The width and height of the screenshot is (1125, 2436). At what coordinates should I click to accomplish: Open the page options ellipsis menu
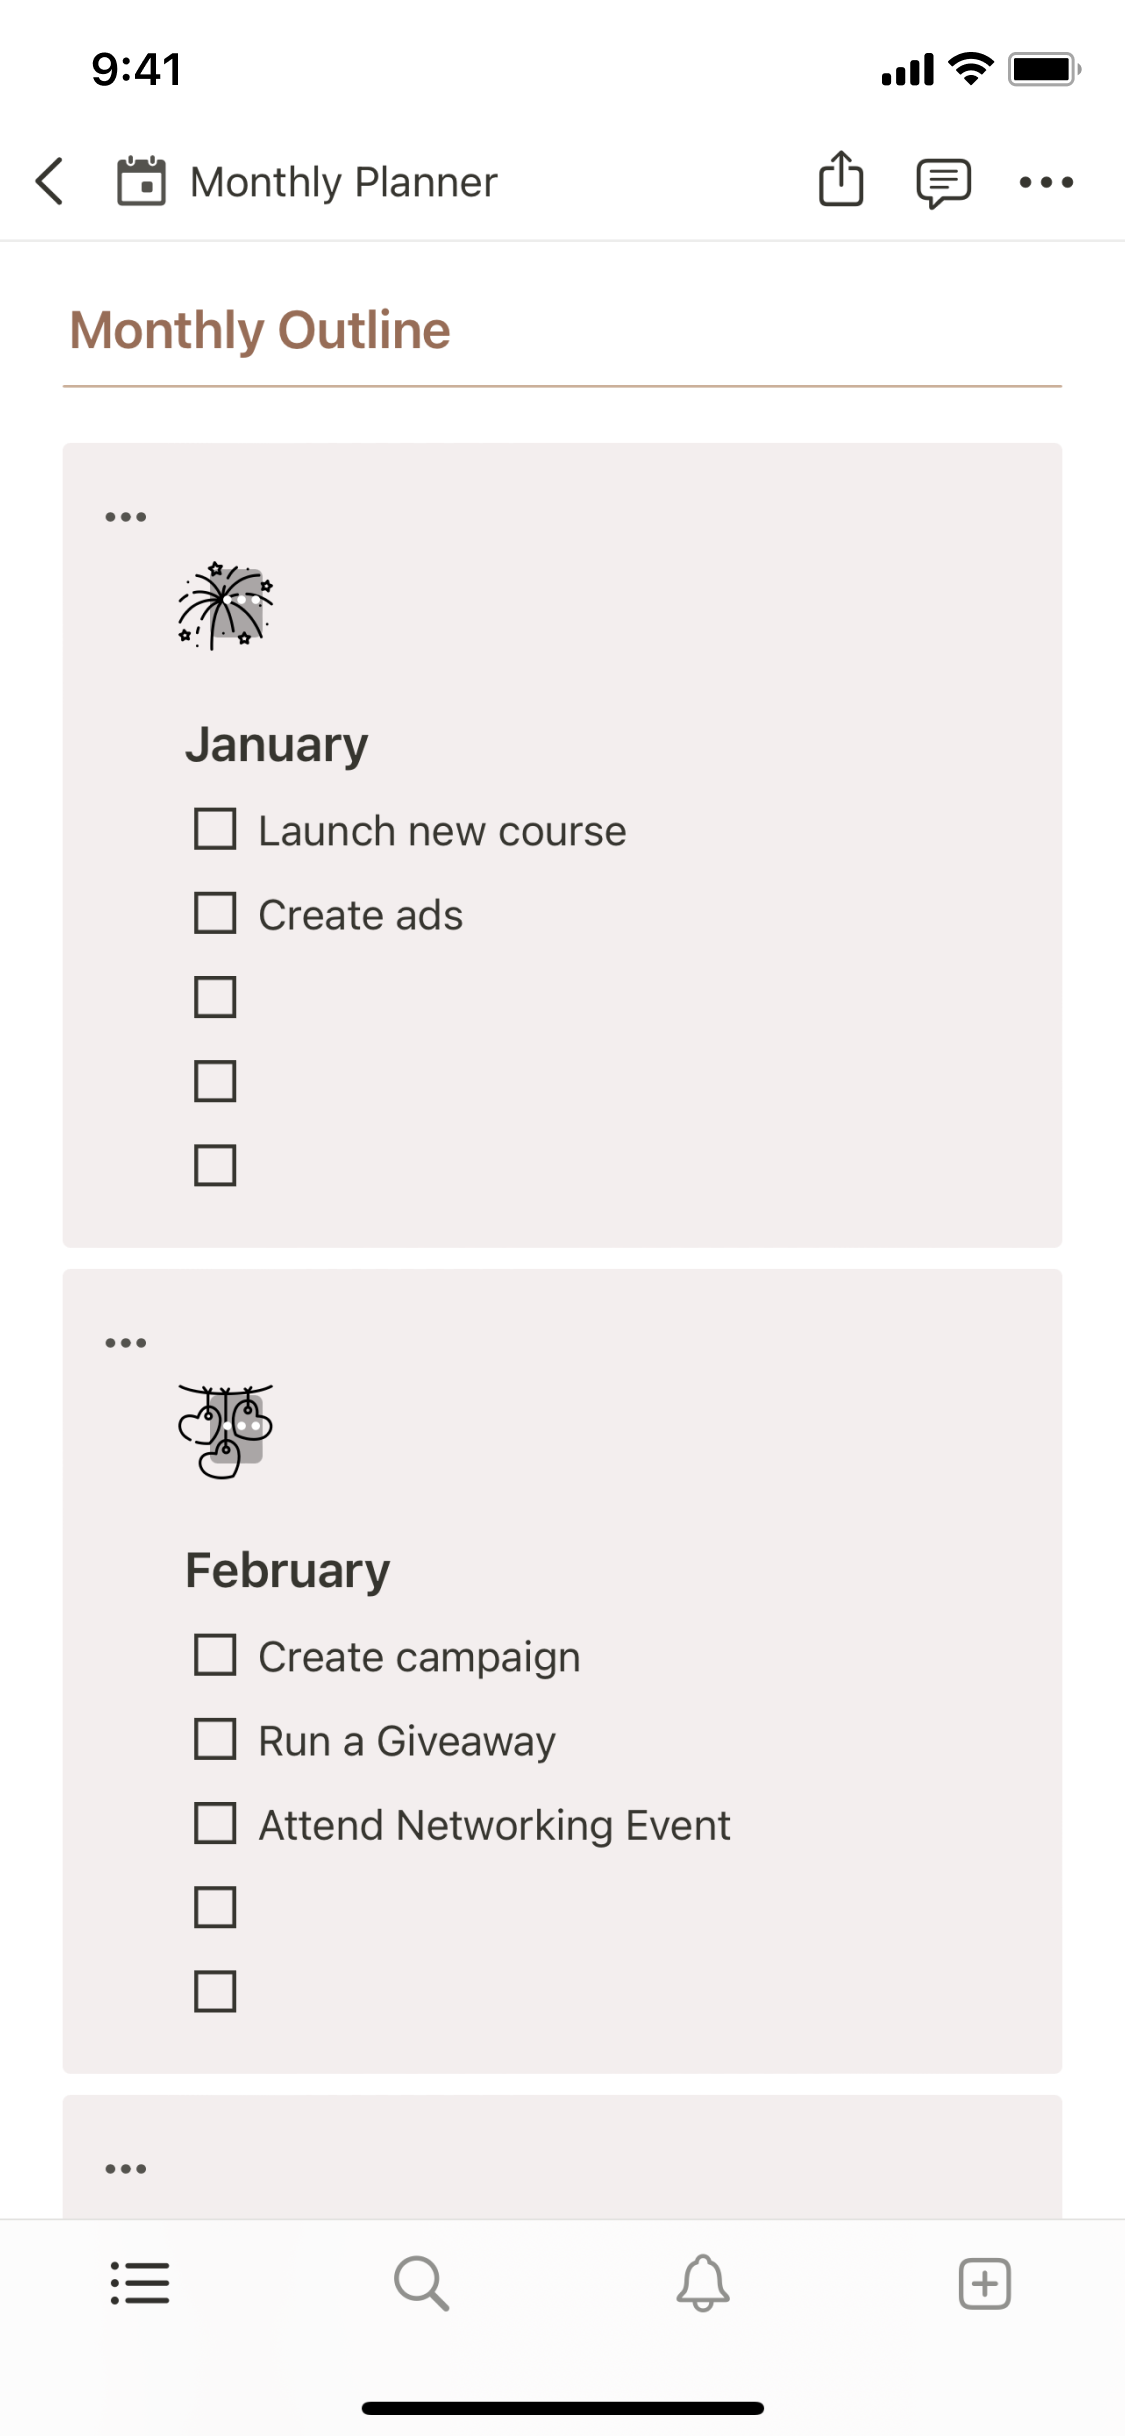(x=1046, y=181)
